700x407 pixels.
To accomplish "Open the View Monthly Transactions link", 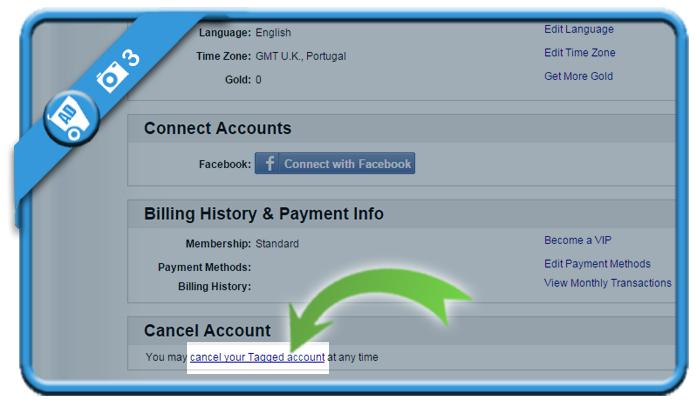I will click(608, 283).
